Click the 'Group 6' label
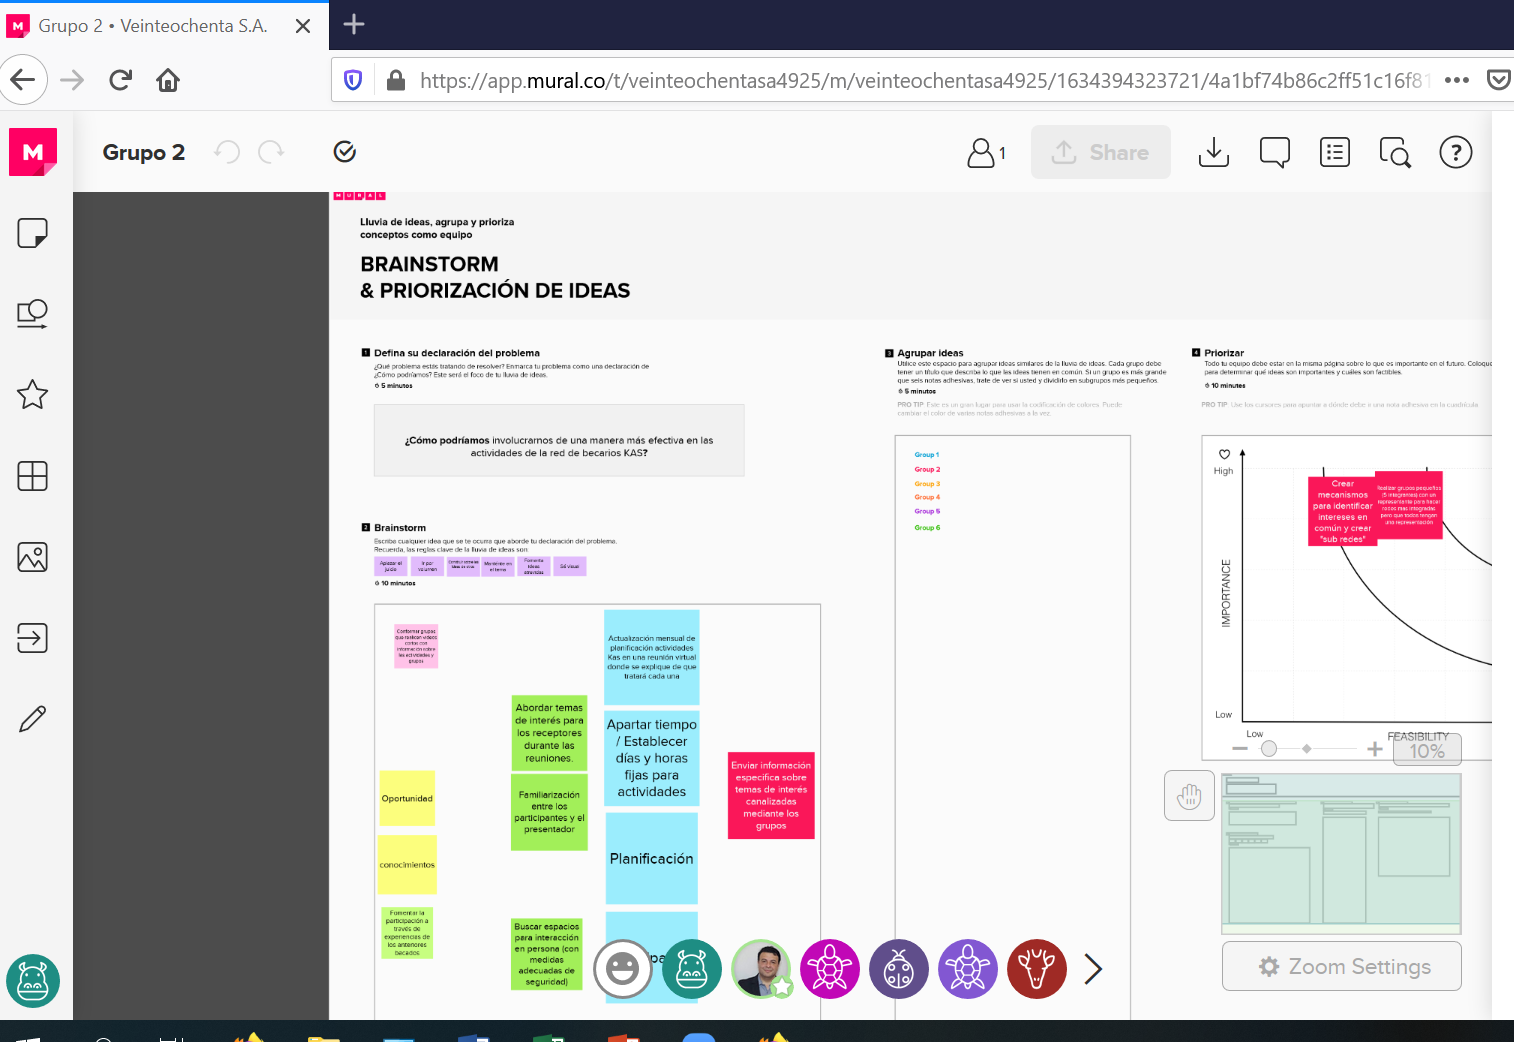The width and height of the screenshot is (1514, 1042). (927, 528)
